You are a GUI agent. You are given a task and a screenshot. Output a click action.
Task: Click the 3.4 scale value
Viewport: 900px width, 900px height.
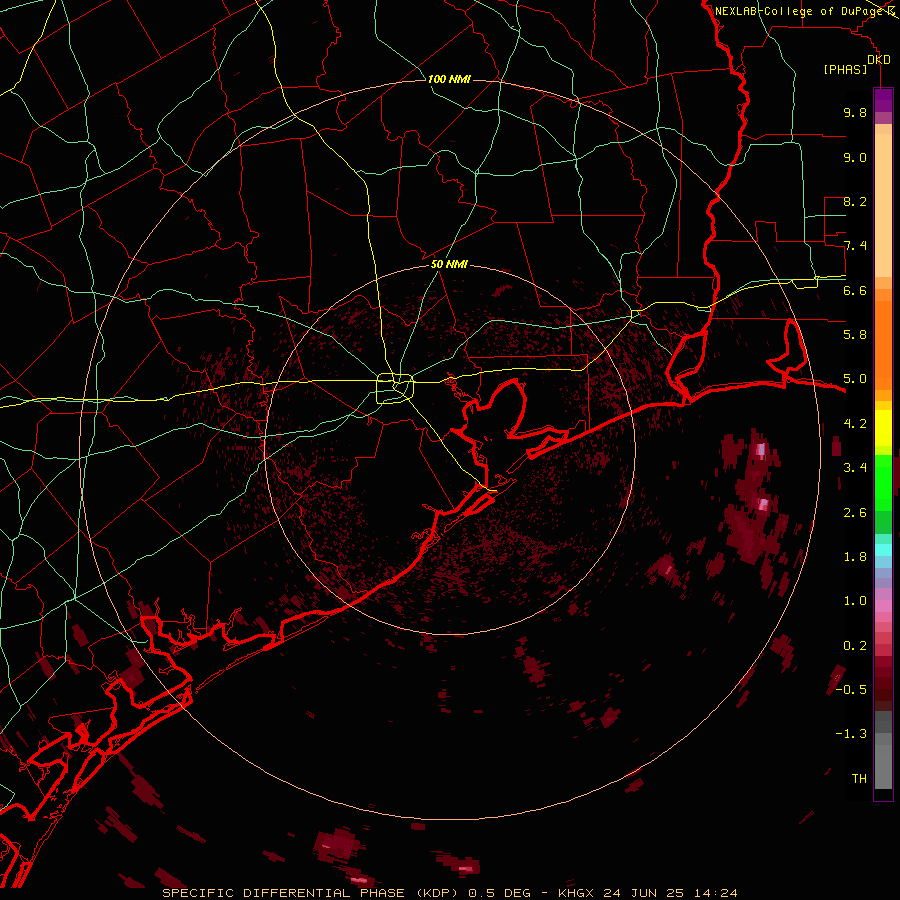coord(855,467)
